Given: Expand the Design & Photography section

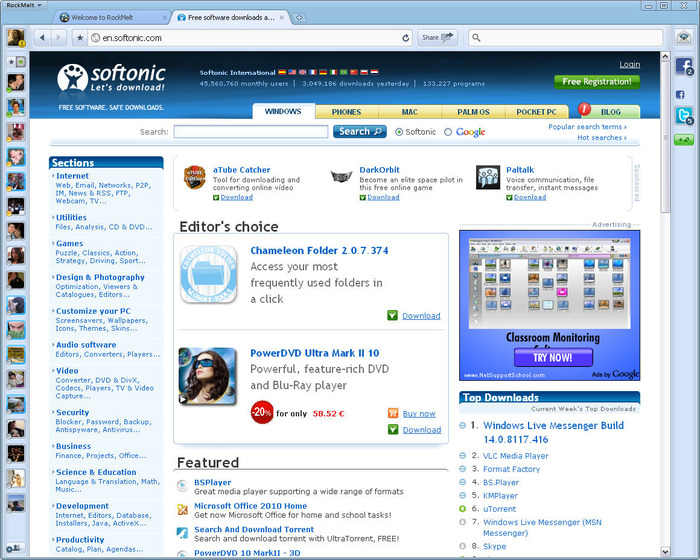Looking at the screenshot, I should 100,277.
